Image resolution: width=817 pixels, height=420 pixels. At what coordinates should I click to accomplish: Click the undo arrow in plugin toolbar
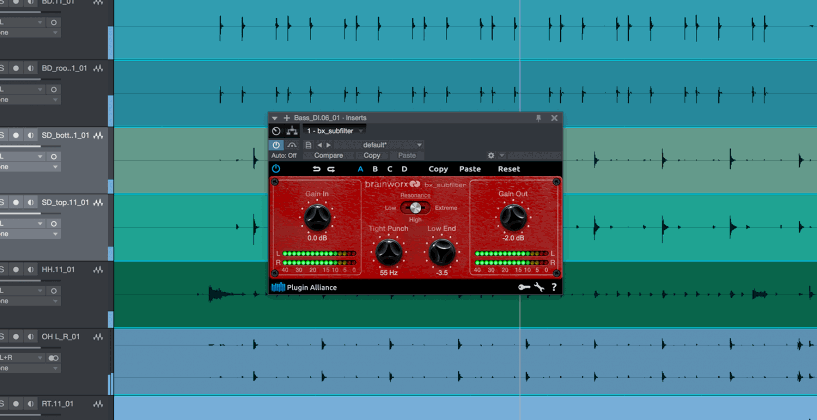tap(316, 169)
